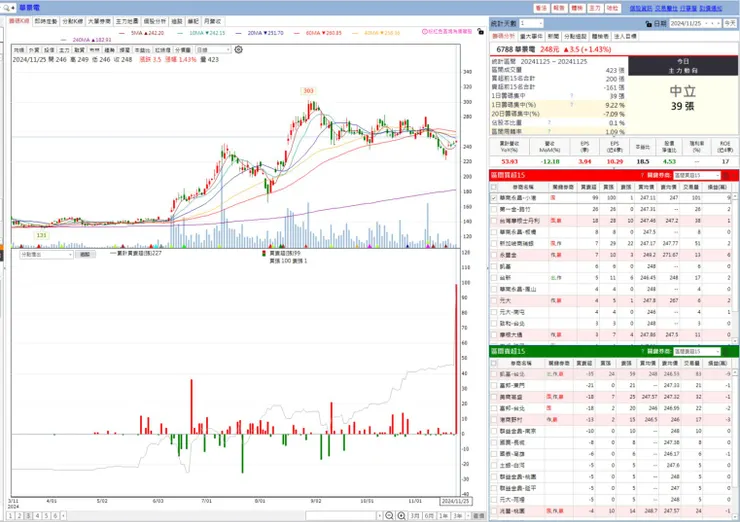Switch to the 重大事件 tab
The width and height of the screenshot is (740, 522).
[x=531, y=36]
